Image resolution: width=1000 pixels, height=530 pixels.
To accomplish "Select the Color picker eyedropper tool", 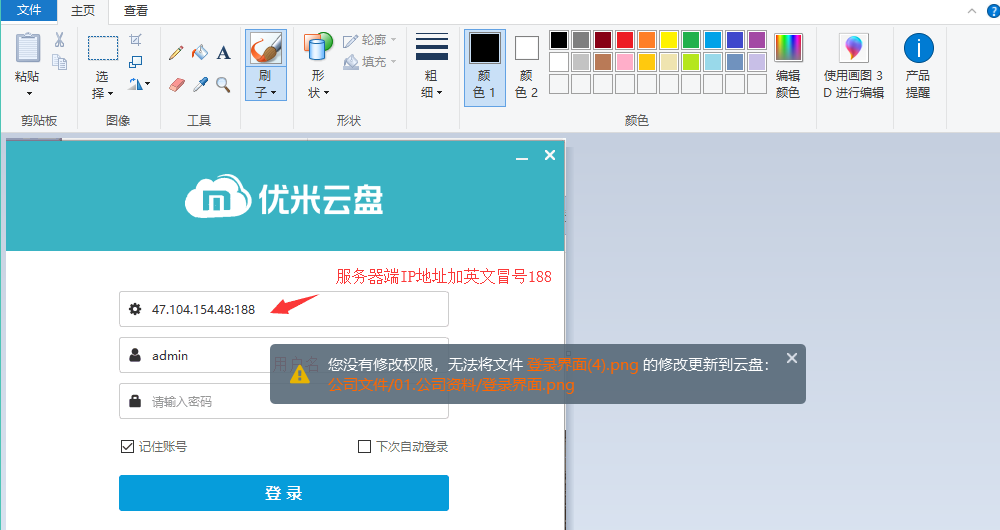I will click(200, 84).
